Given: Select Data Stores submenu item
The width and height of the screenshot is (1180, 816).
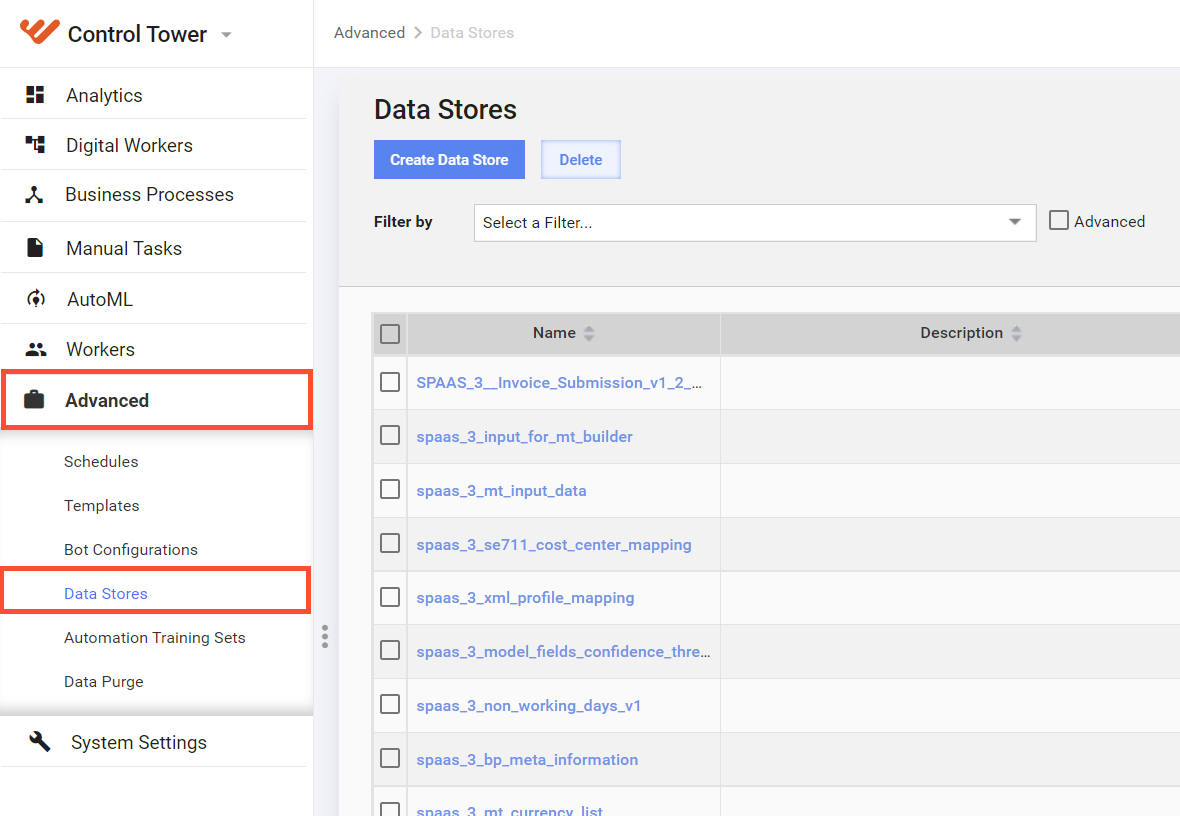Looking at the screenshot, I should click(105, 593).
